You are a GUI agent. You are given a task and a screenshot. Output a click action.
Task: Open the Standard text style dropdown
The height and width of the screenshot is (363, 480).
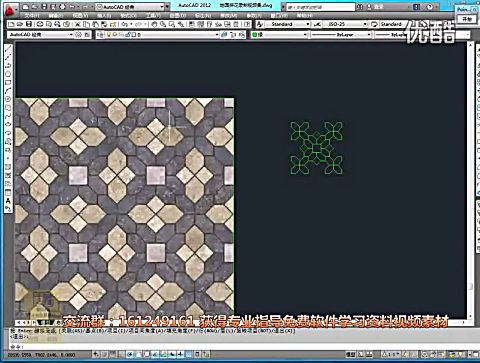coord(288,24)
